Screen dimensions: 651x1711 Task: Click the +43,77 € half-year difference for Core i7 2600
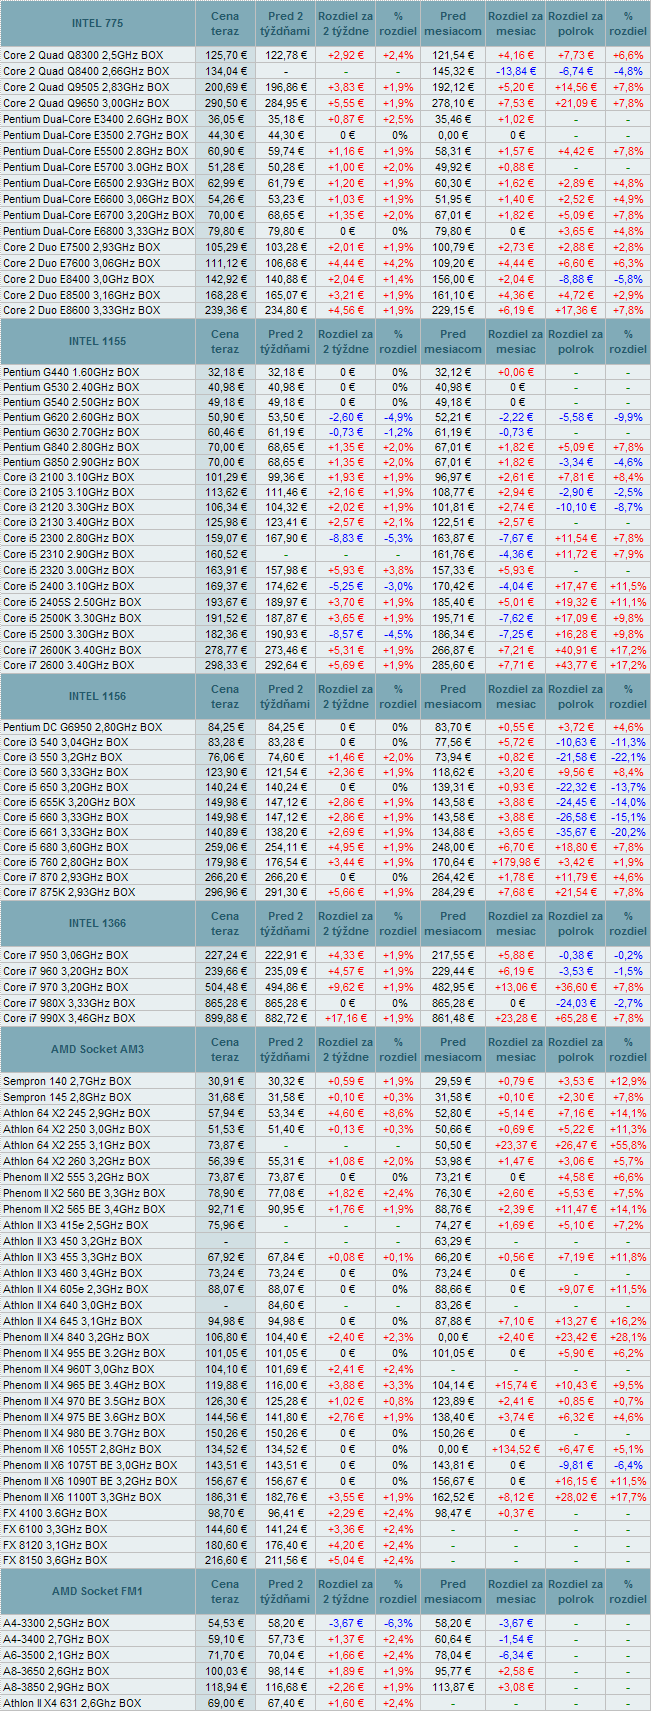[x=576, y=666]
